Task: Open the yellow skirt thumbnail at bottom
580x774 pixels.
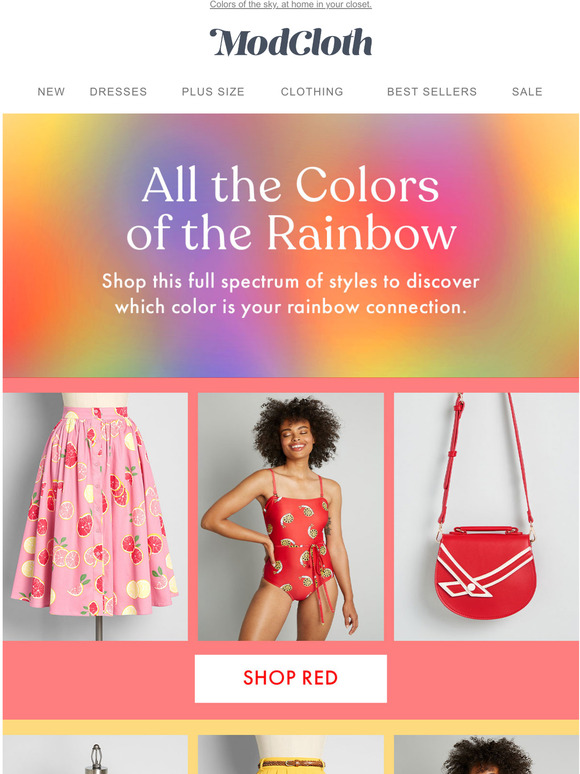Action: pos(291,755)
